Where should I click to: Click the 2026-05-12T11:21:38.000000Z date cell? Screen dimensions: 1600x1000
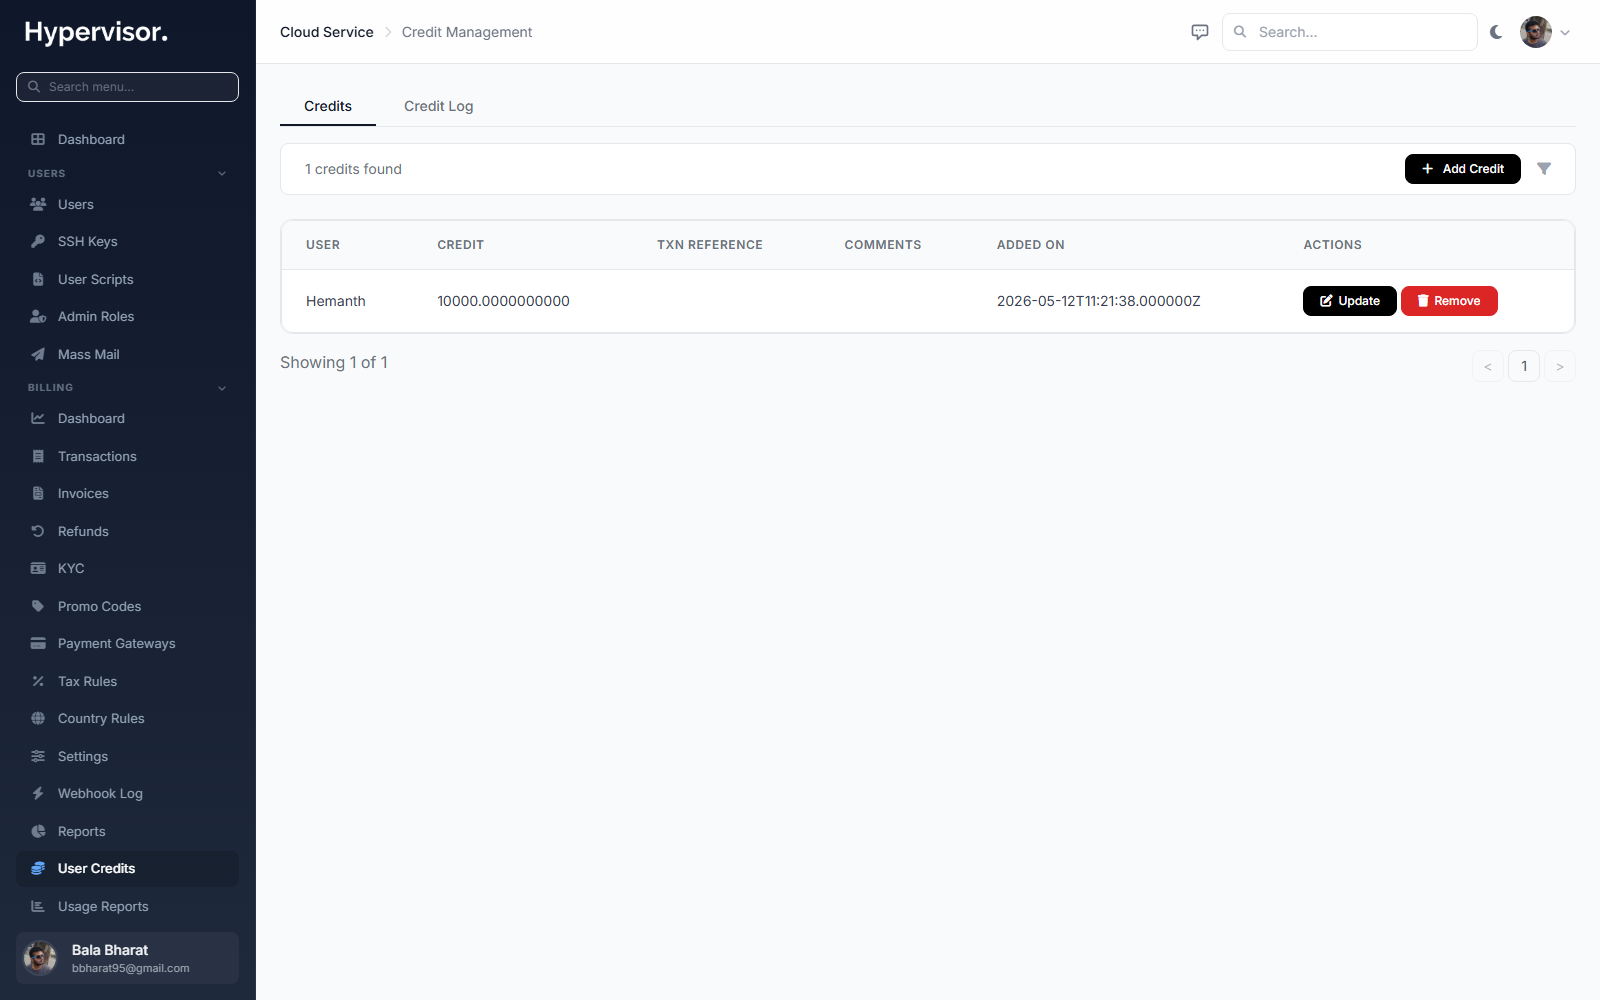(1099, 301)
